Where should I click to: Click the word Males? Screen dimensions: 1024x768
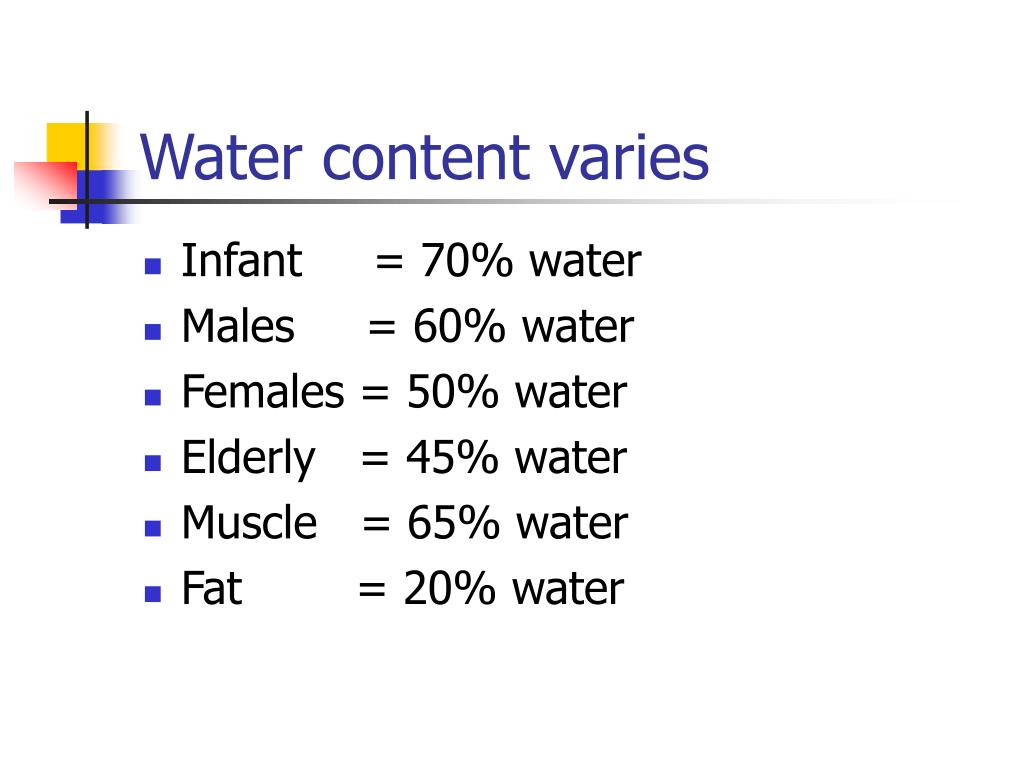point(238,326)
